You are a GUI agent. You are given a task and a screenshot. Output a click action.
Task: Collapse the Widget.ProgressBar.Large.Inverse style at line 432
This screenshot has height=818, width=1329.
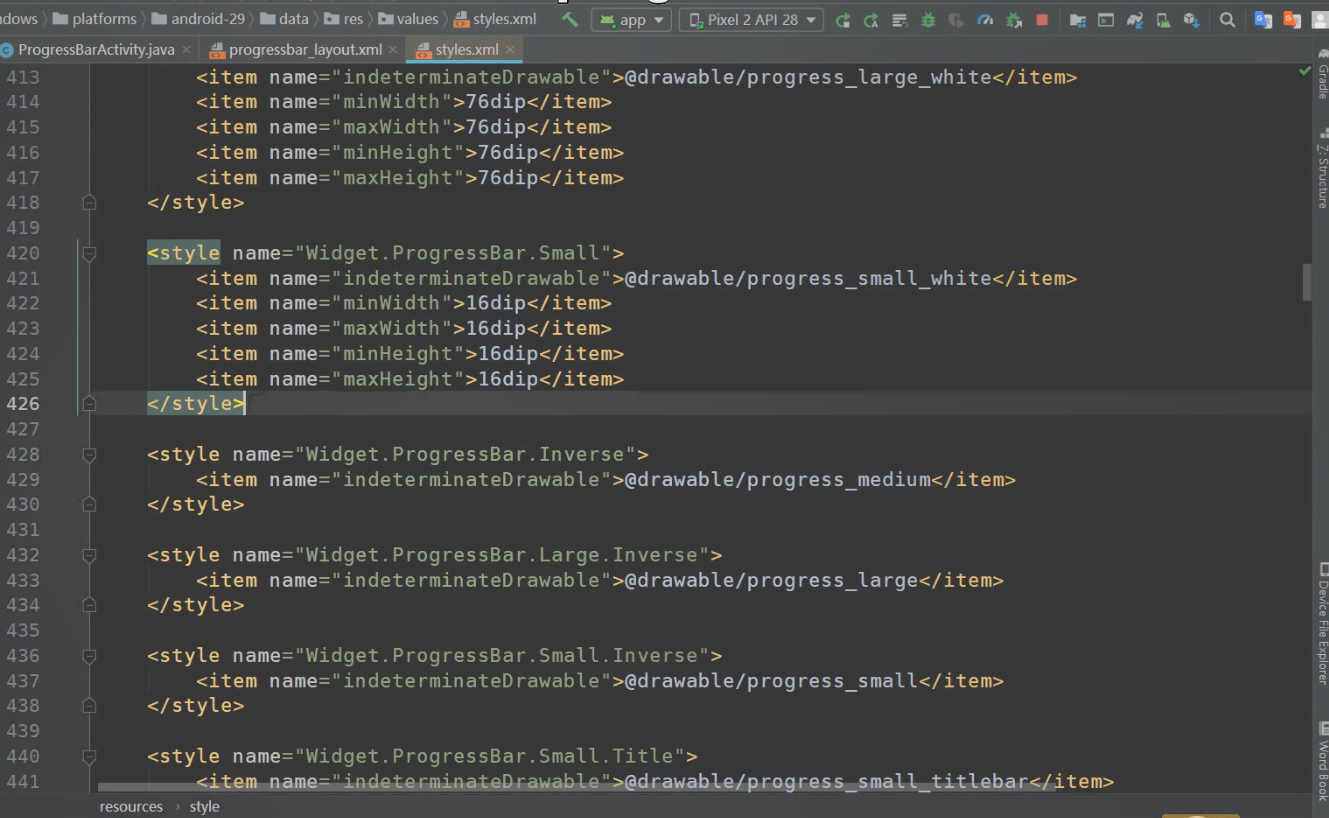[89, 555]
